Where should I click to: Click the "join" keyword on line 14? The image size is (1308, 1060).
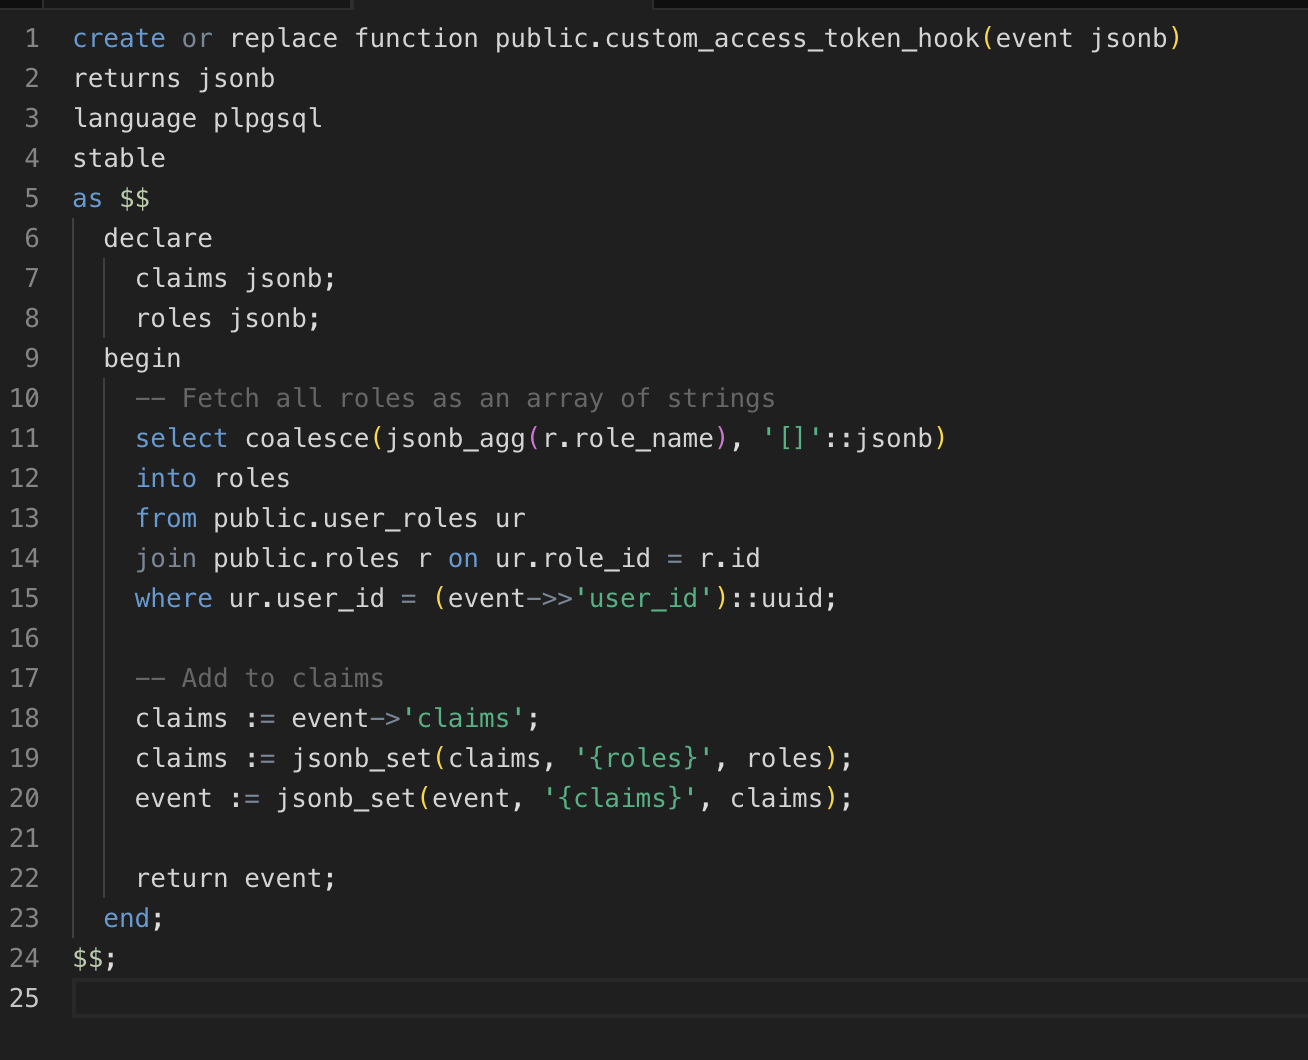coord(166,559)
